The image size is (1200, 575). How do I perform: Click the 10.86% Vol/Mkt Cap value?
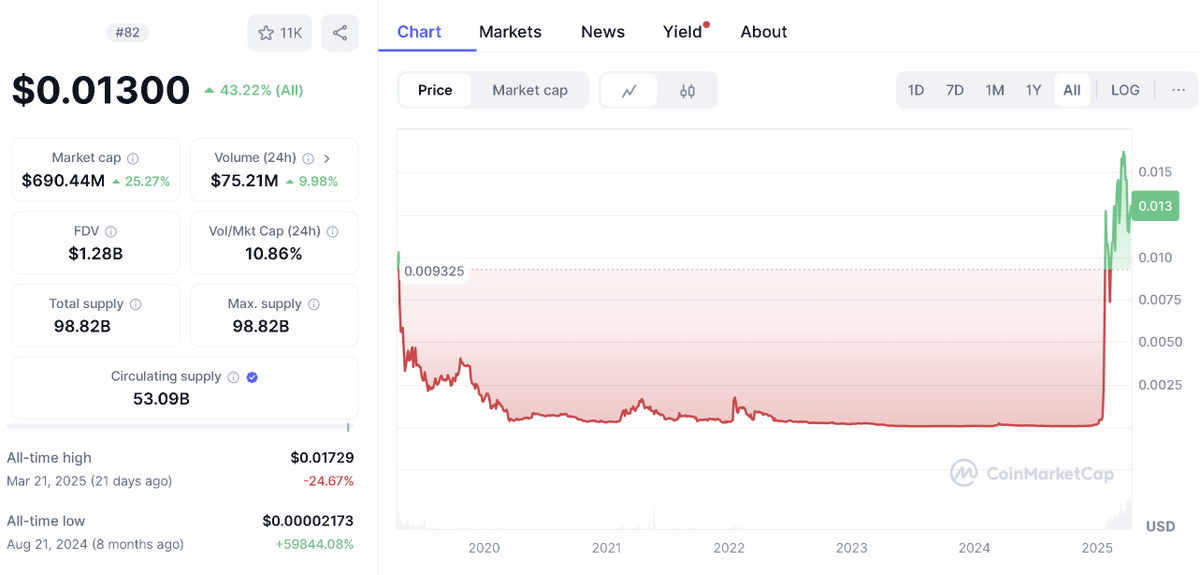pos(274,254)
